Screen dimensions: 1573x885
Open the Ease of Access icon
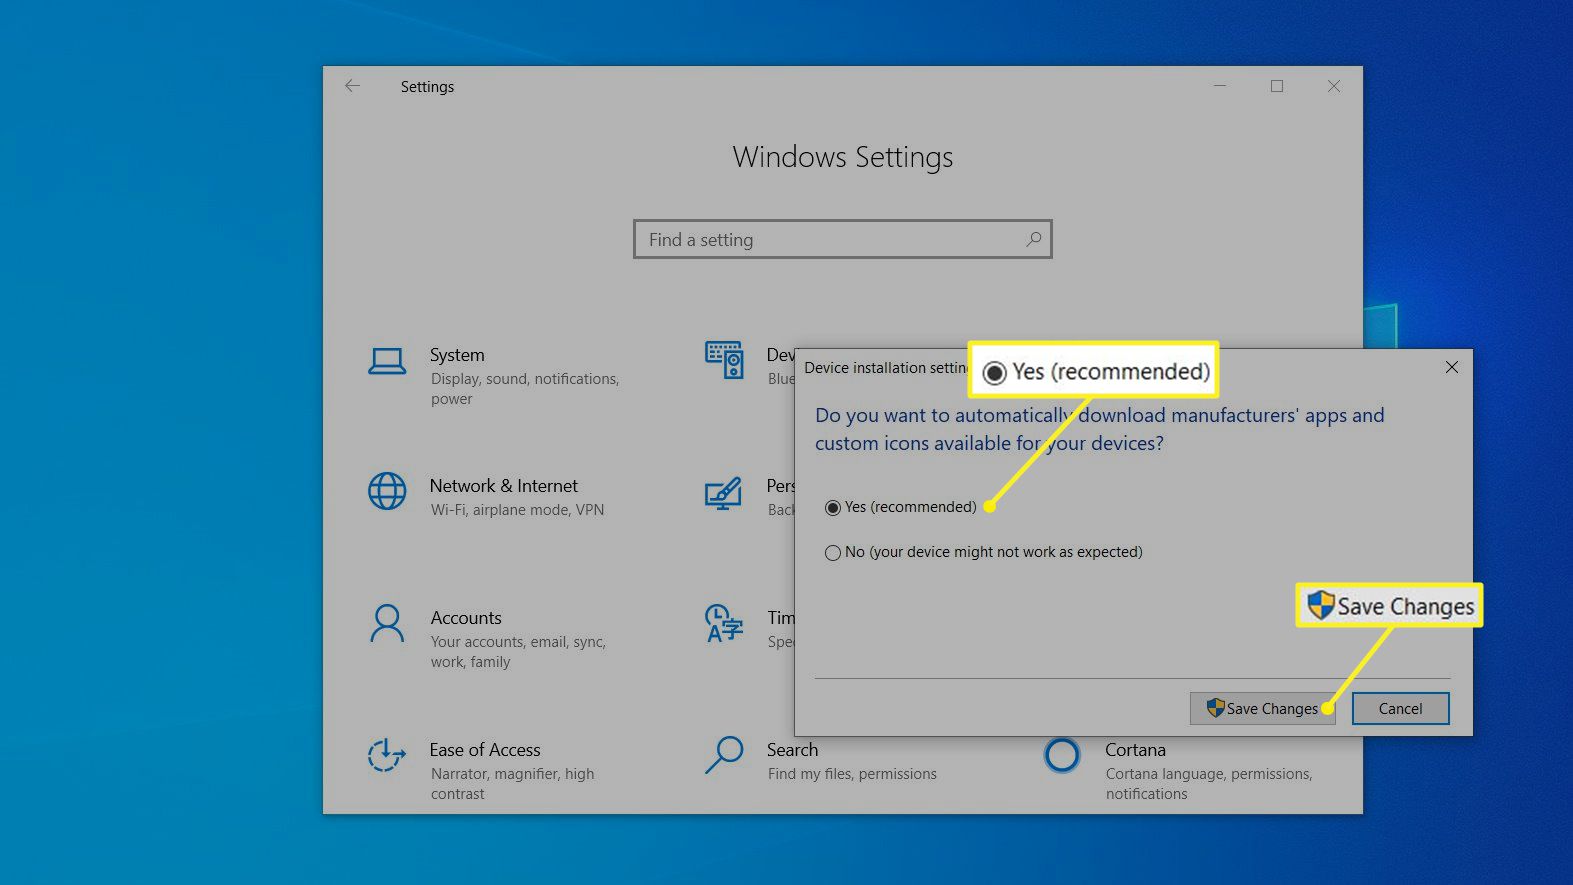click(386, 755)
